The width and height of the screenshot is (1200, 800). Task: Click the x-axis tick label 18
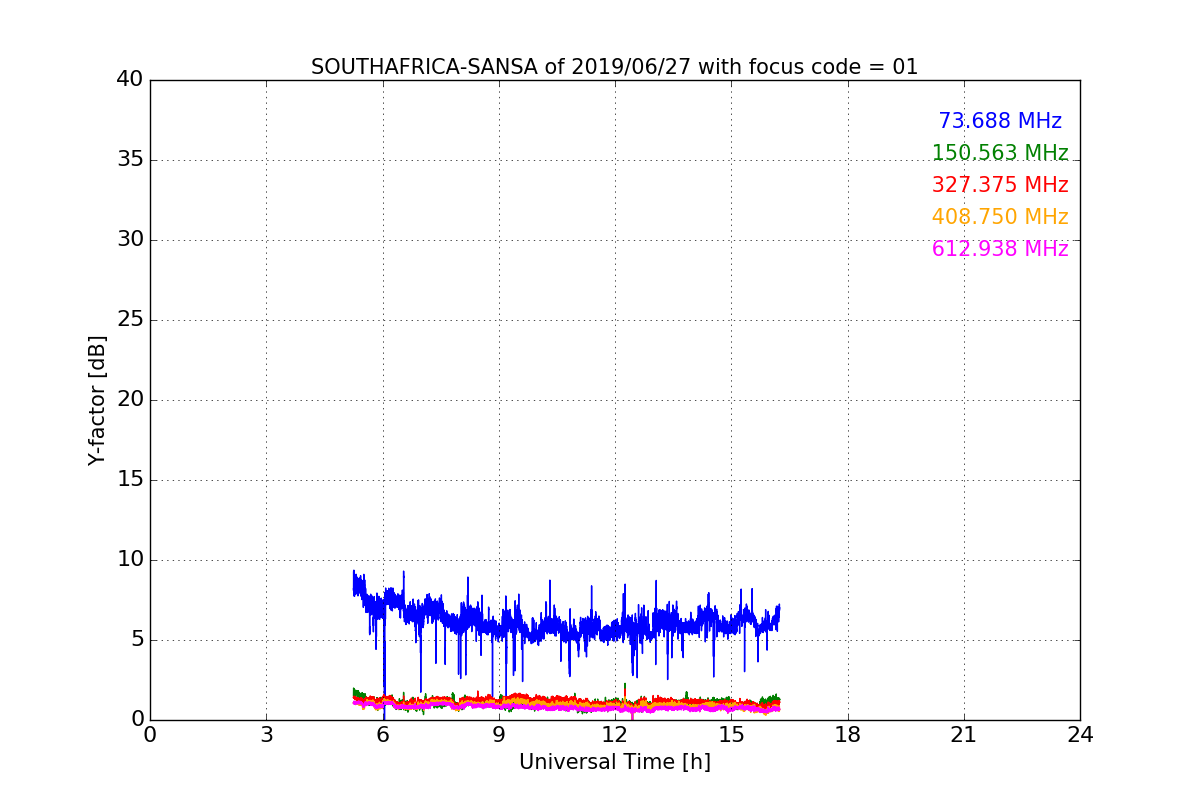pos(848,734)
